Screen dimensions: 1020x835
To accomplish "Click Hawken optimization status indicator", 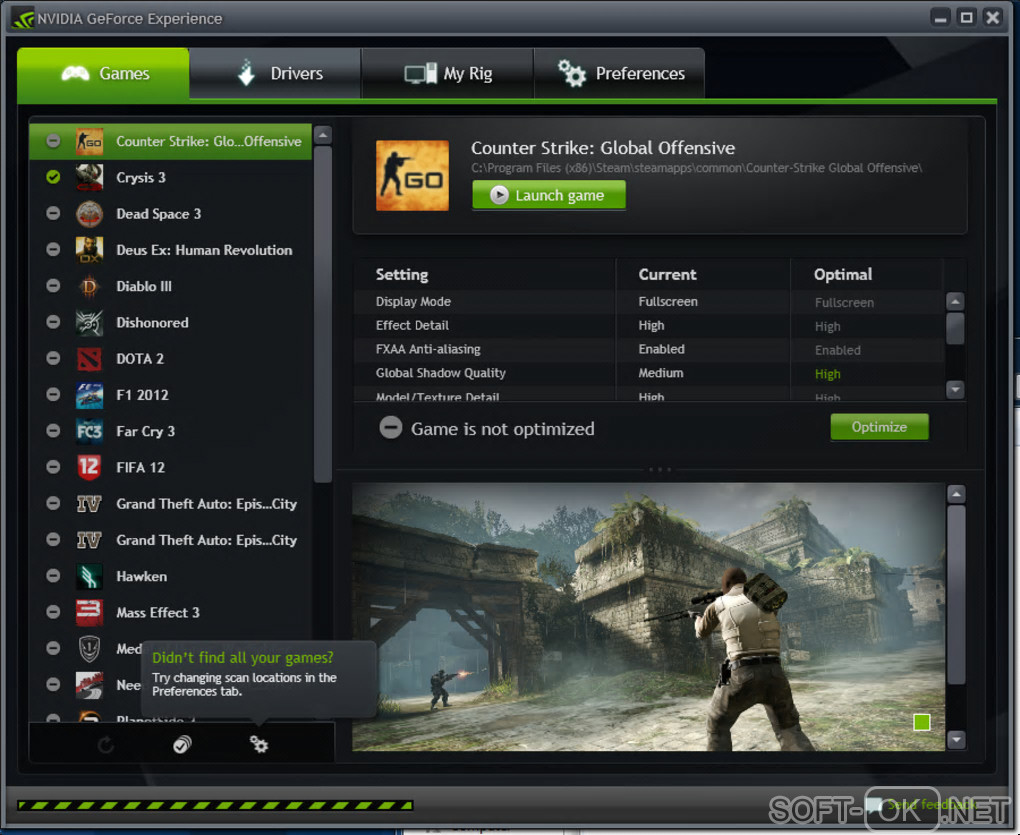I will [x=53, y=576].
